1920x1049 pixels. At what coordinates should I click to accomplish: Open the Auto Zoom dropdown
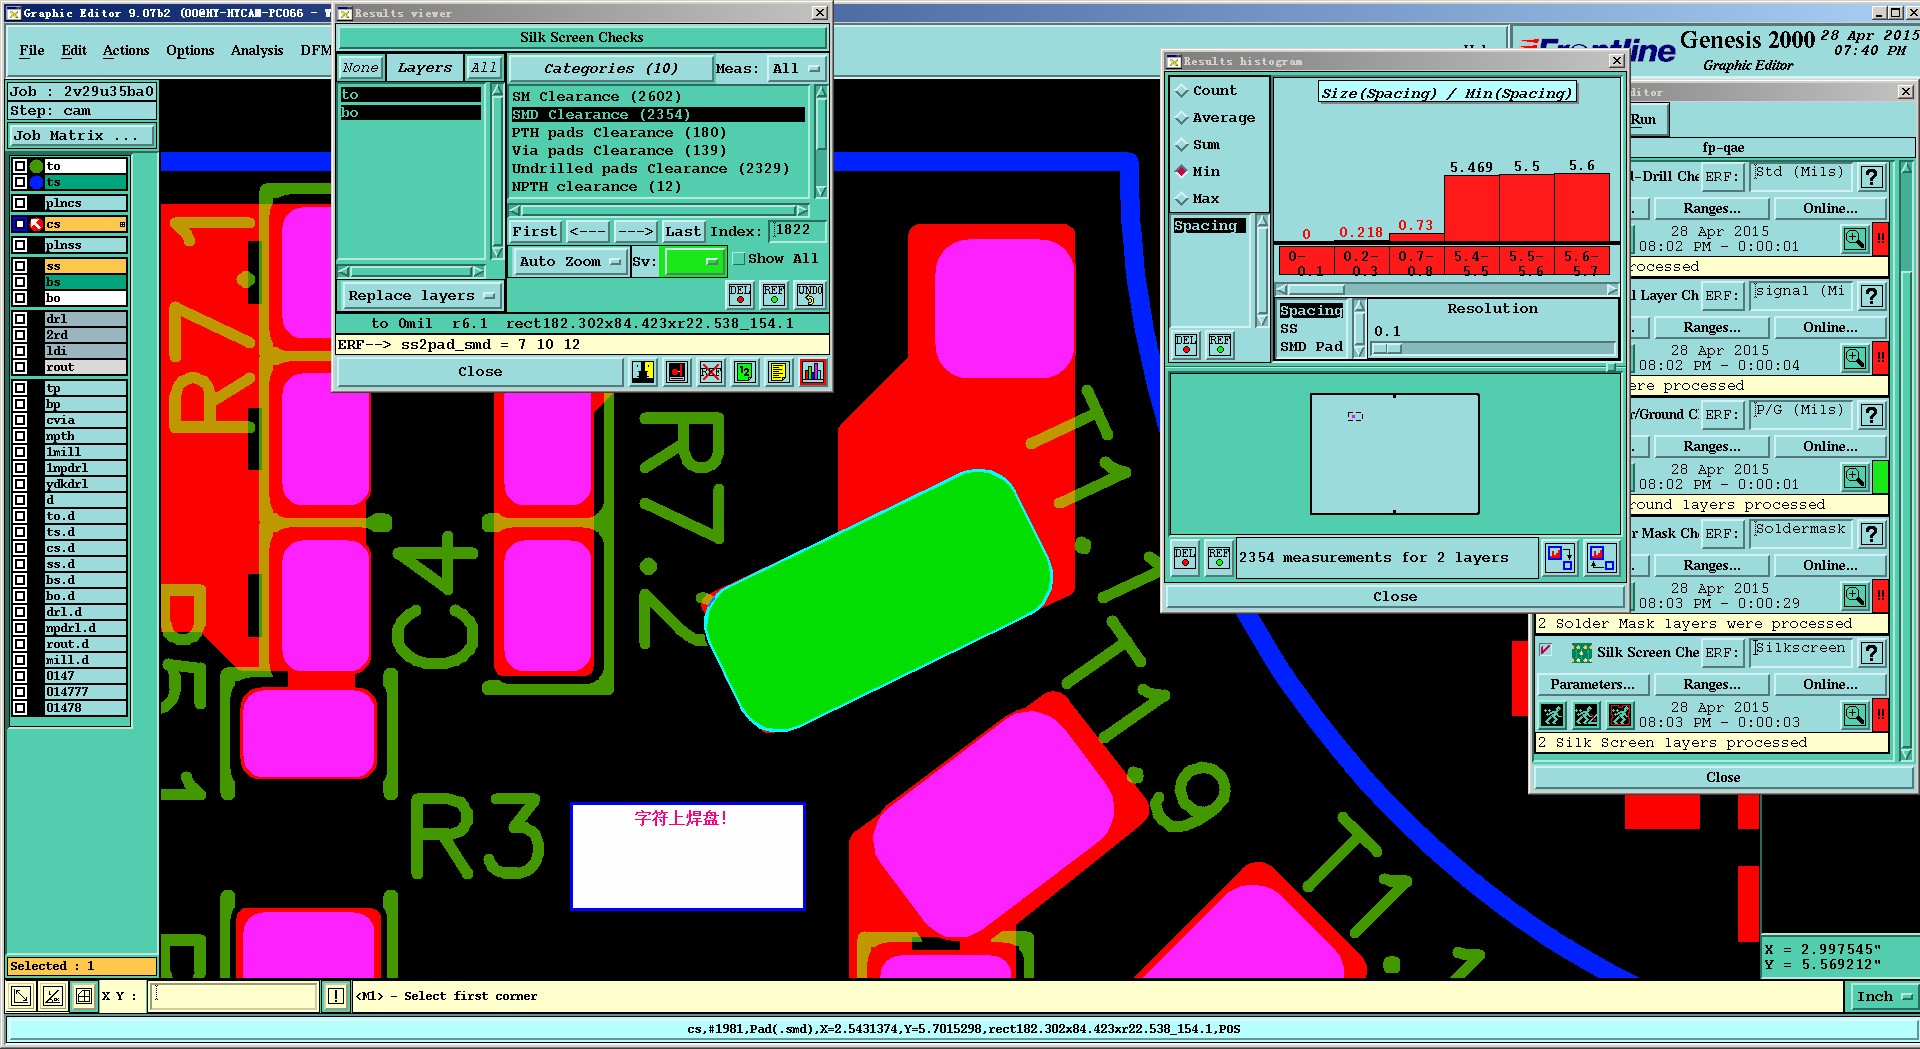coord(570,261)
